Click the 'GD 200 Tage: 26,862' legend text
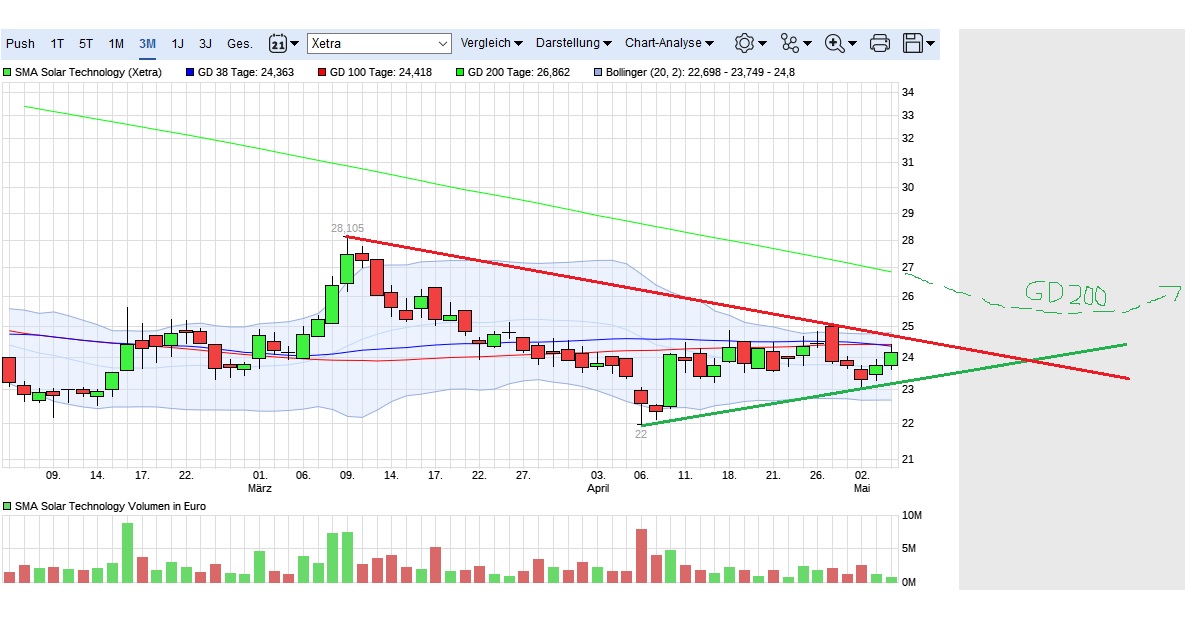1185x630 pixels. click(x=519, y=73)
